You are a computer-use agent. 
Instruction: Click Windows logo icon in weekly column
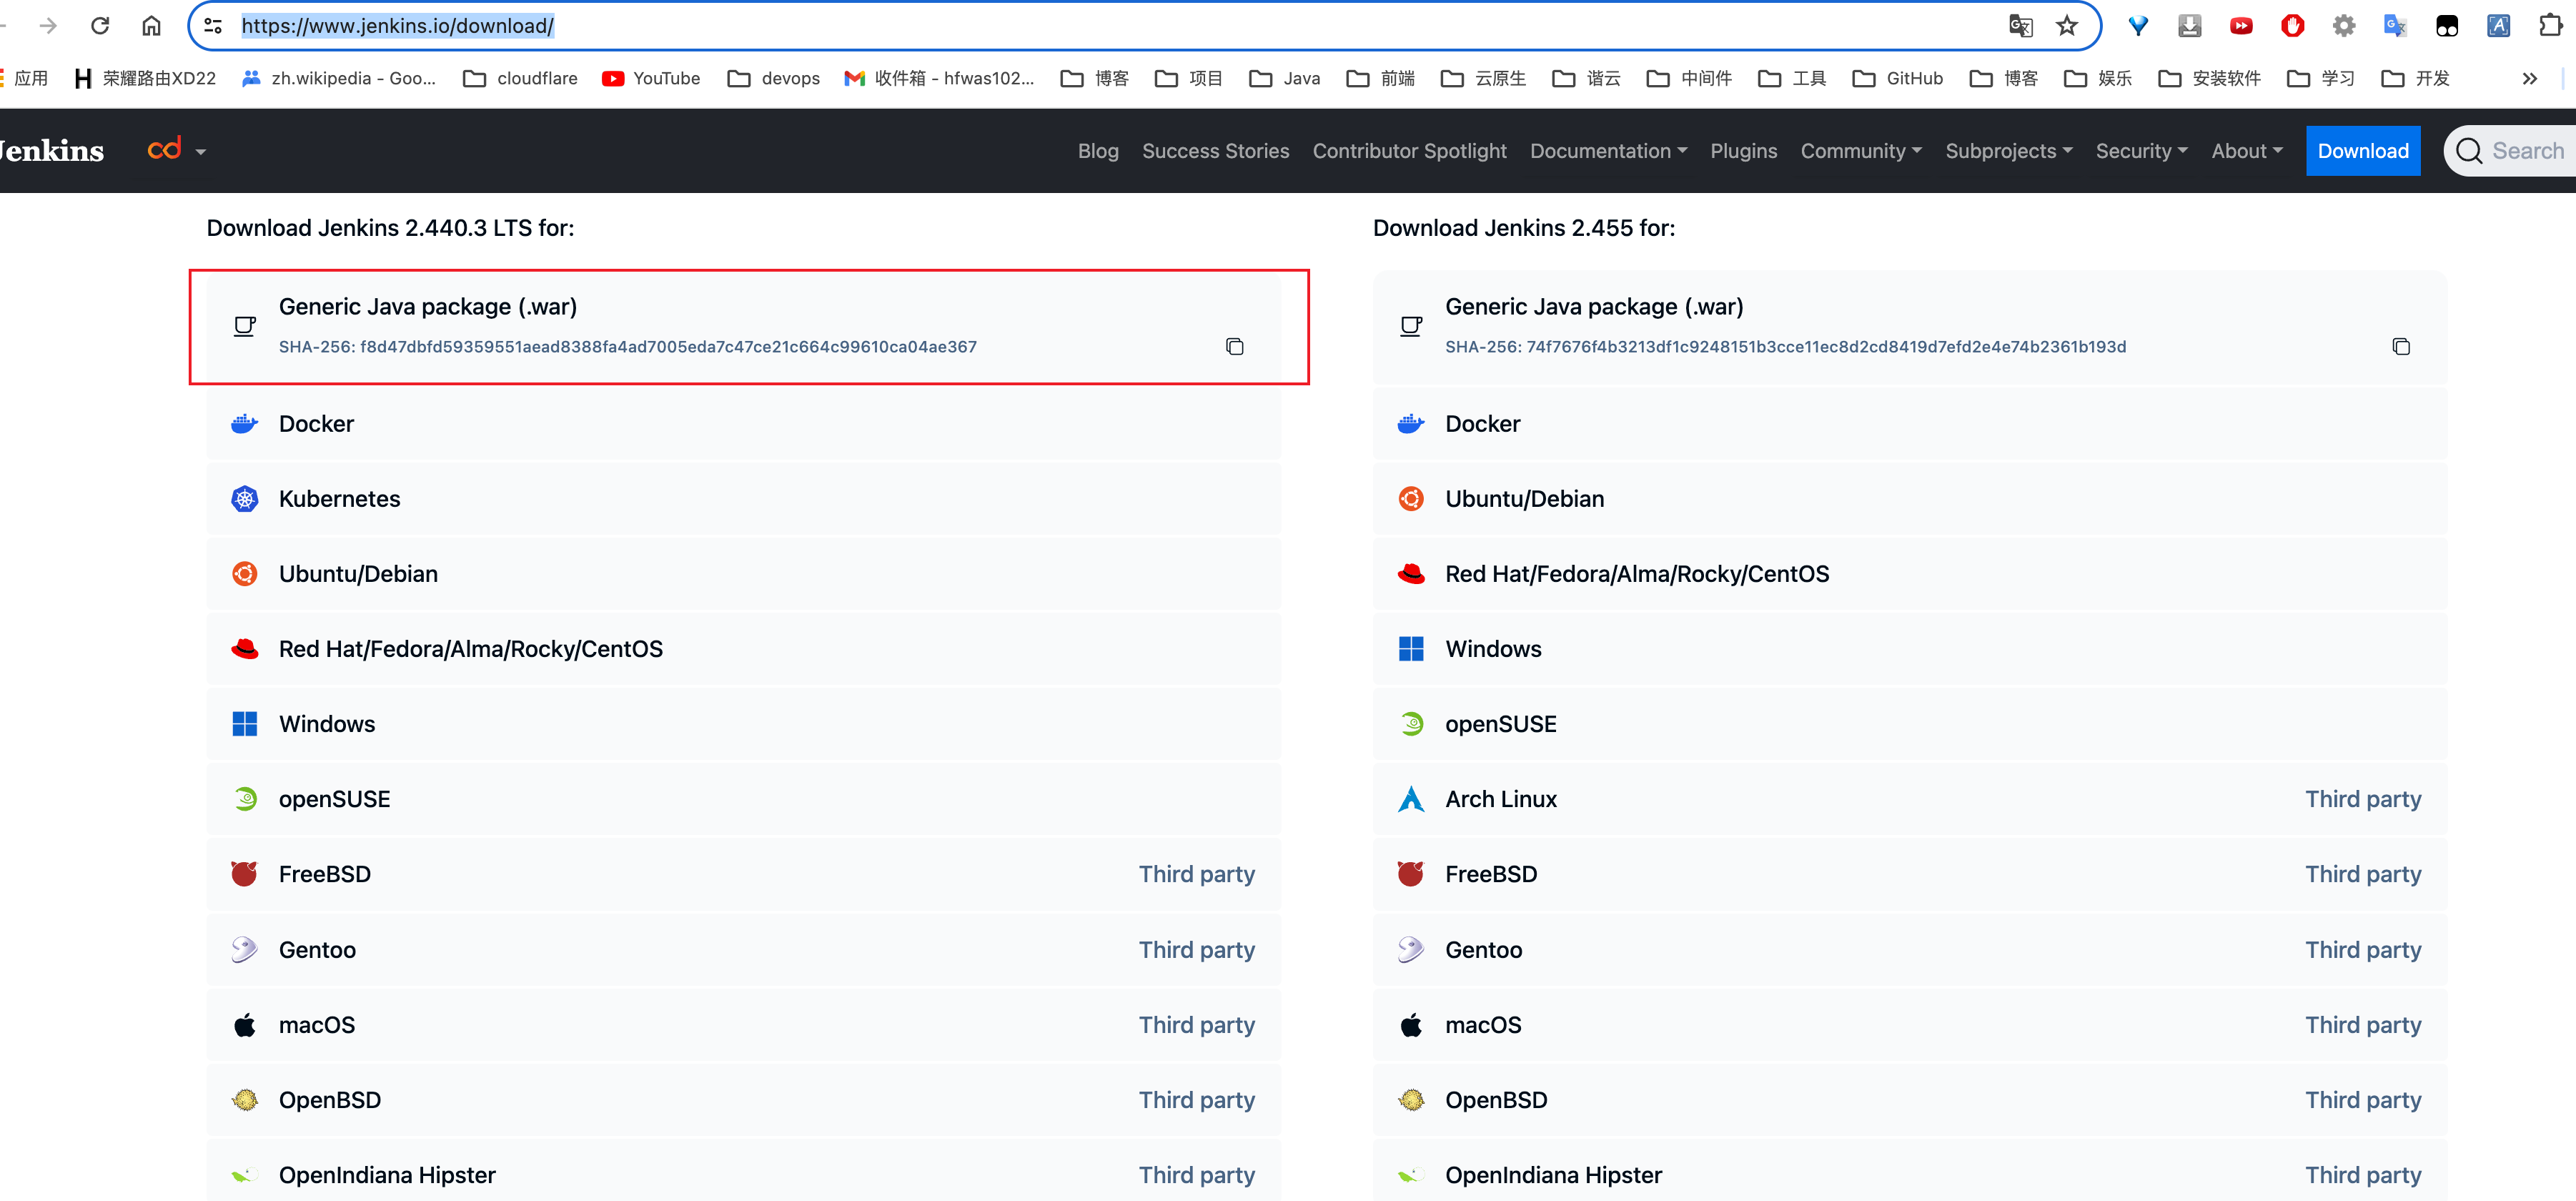pyautogui.click(x=1411, y=649)
